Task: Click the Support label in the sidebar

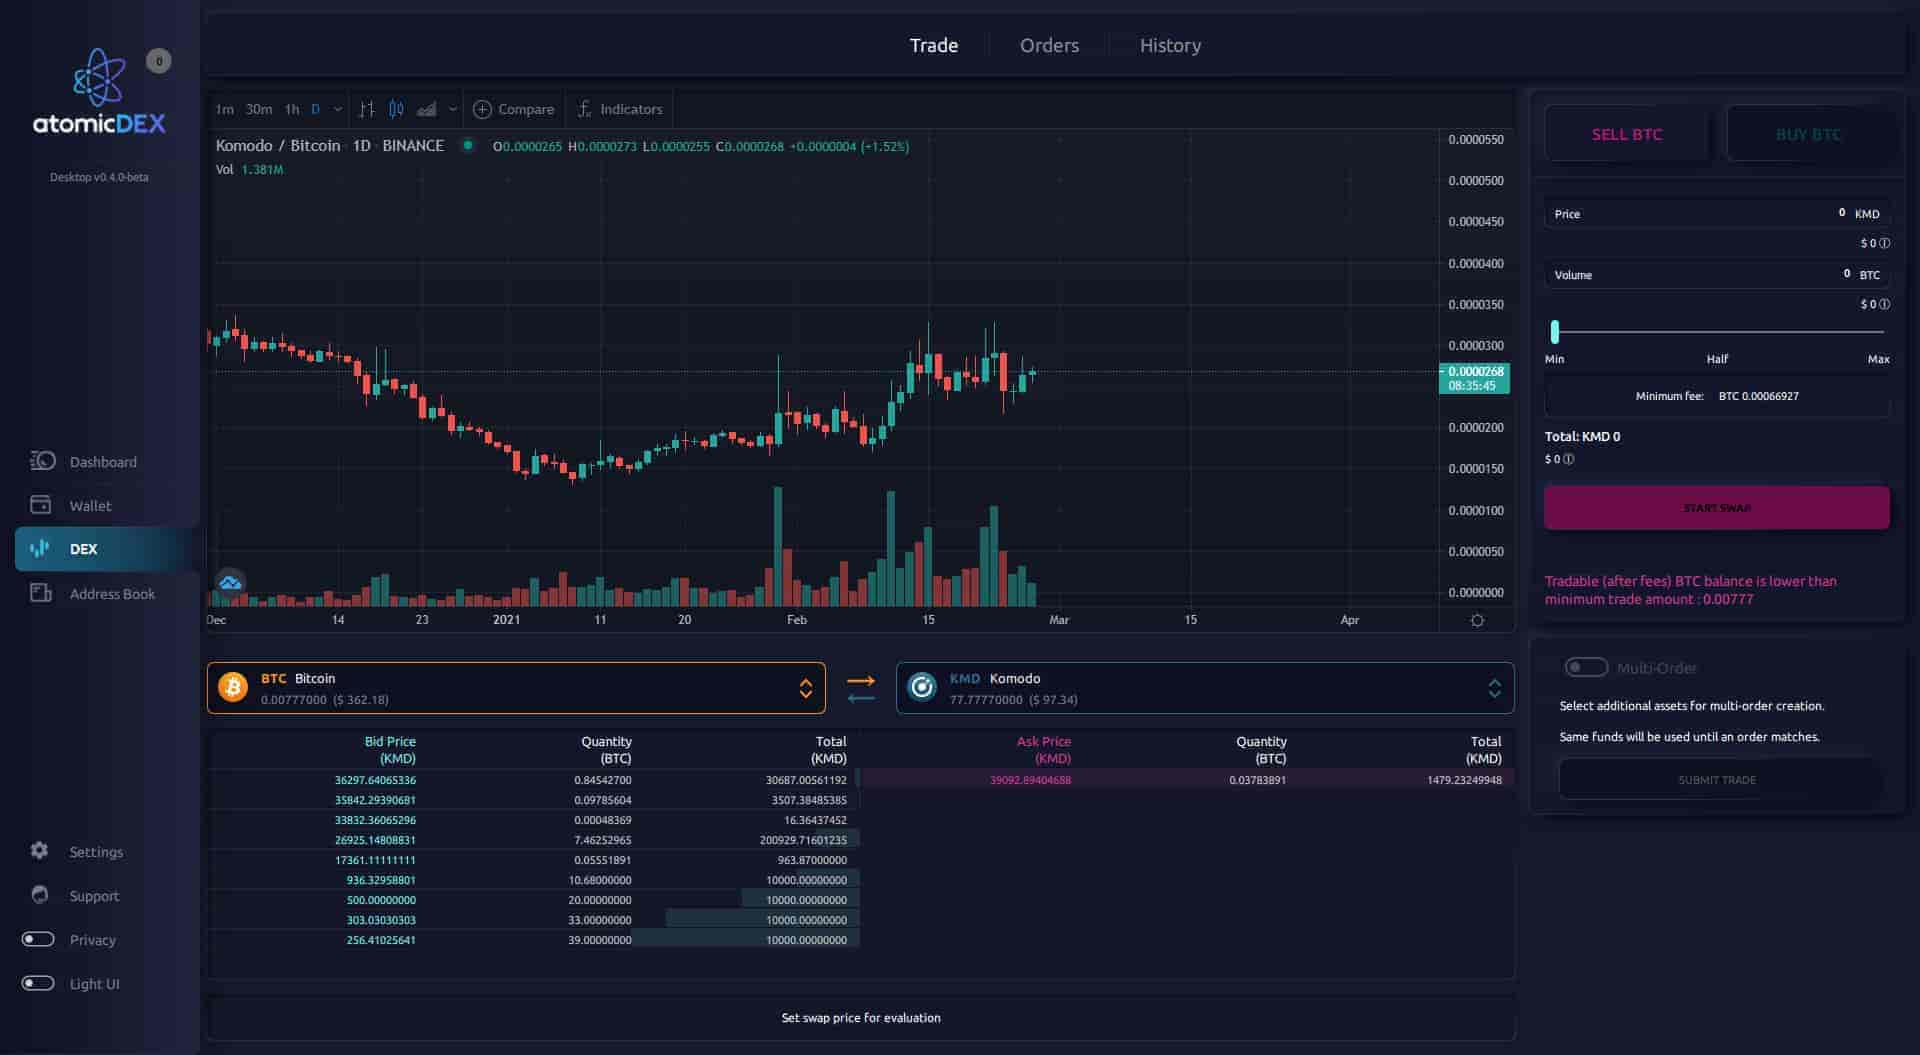Action: [x=94, y=896]
